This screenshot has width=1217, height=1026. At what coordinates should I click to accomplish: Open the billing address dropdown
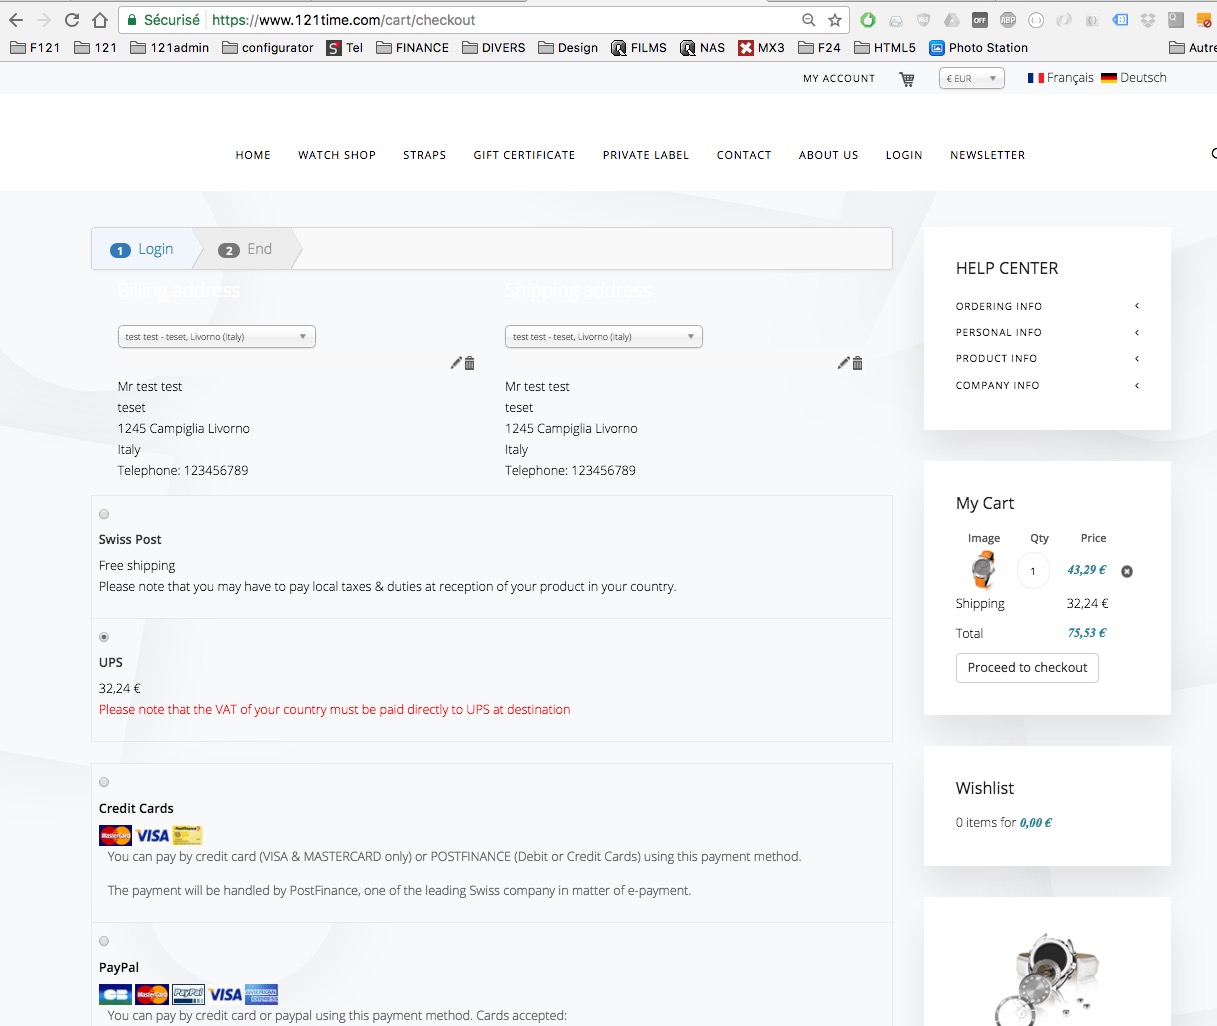tap(217, 337)
